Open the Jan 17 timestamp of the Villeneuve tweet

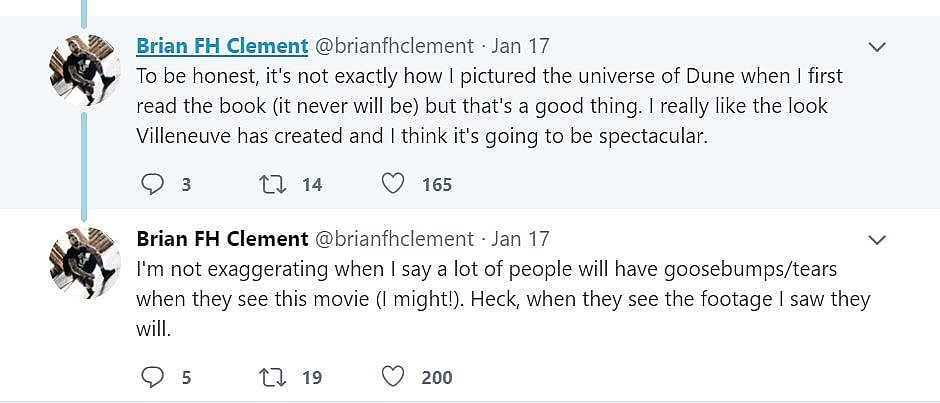(x=520, y=46)
